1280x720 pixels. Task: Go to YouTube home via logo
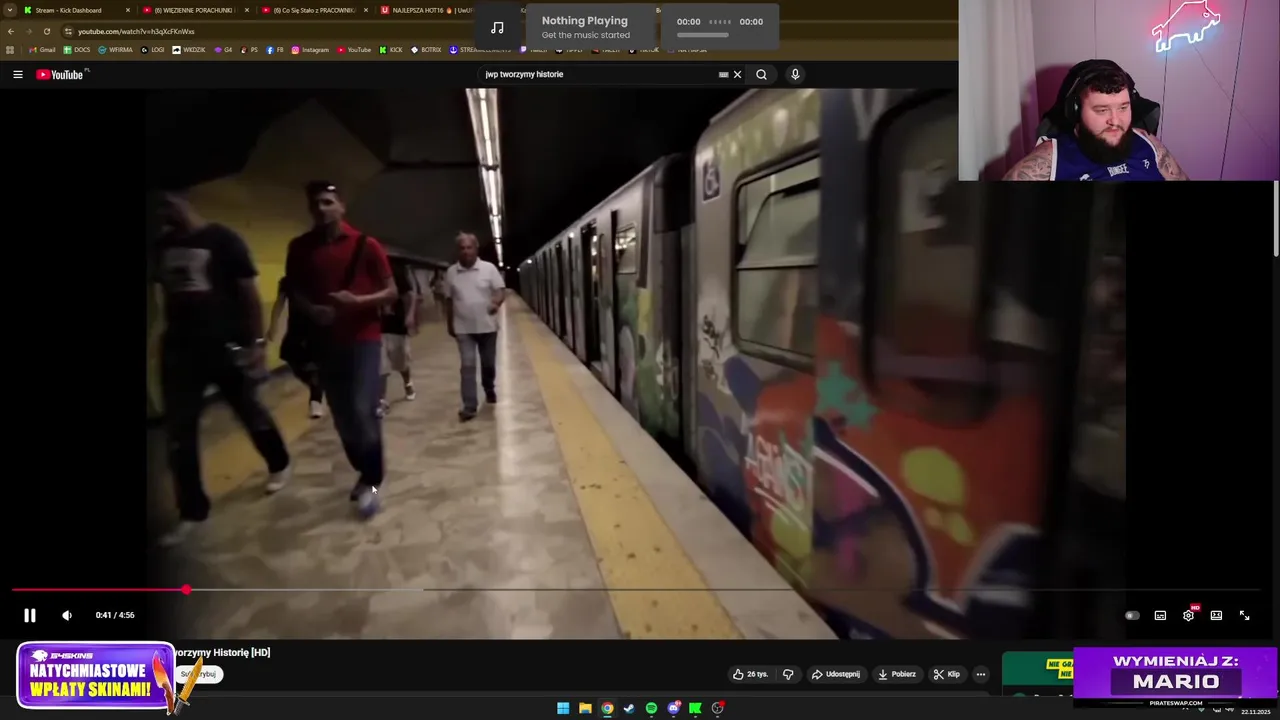click(62, 74)
